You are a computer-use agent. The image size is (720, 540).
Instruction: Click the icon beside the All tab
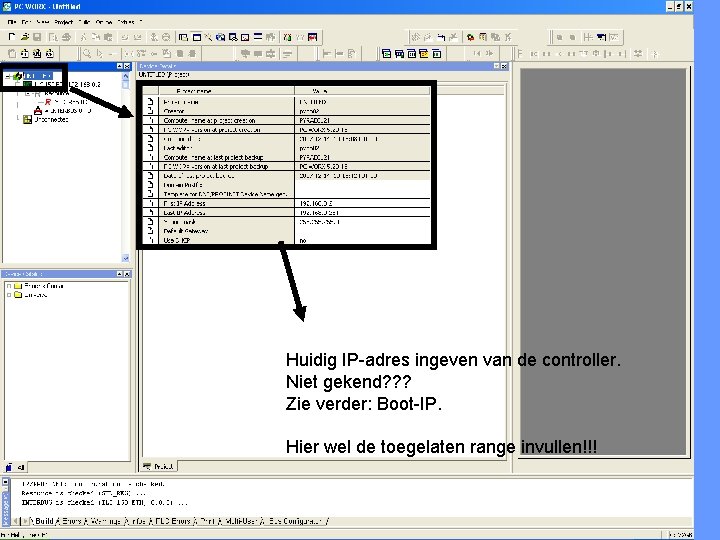coord(9,467)
